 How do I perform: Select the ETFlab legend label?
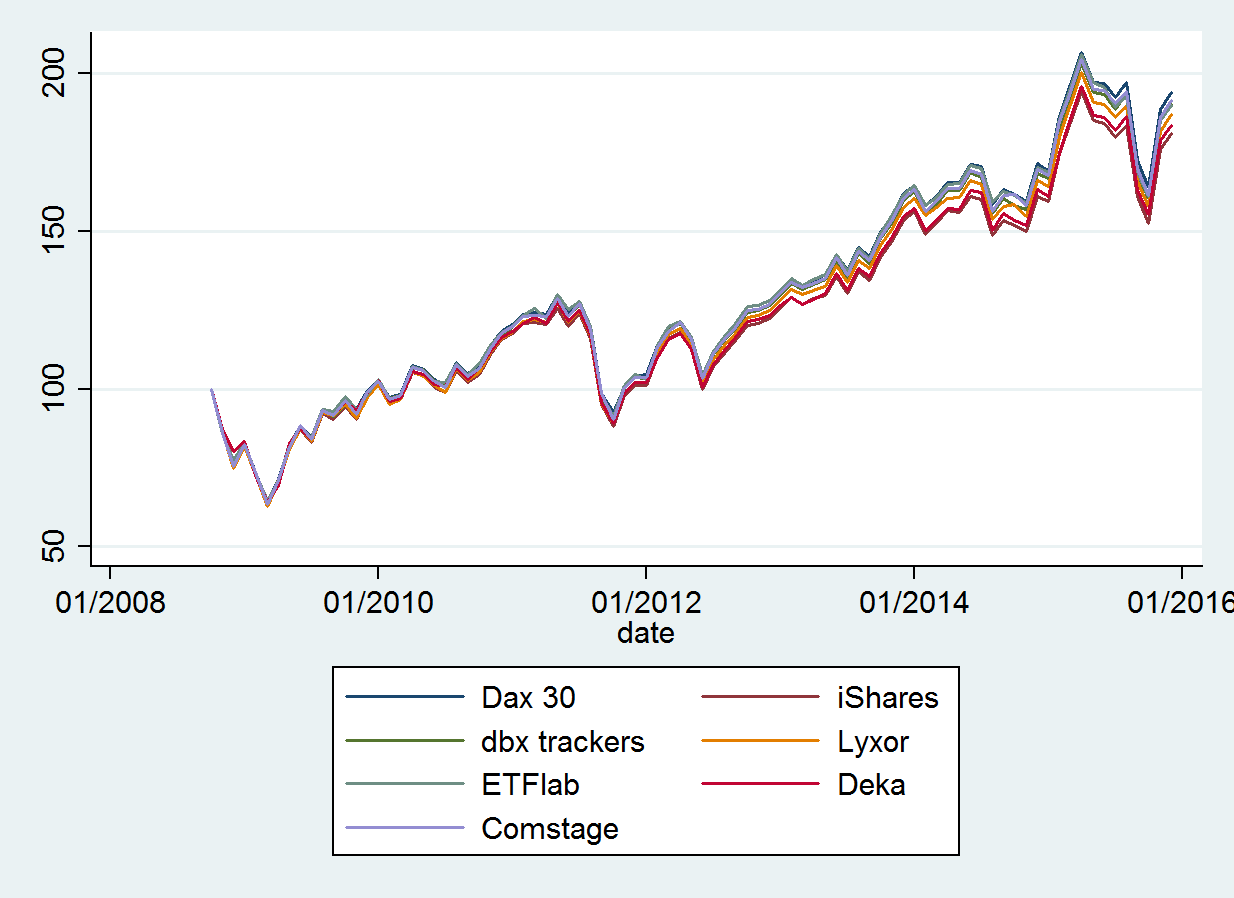(x=530, y=785)
